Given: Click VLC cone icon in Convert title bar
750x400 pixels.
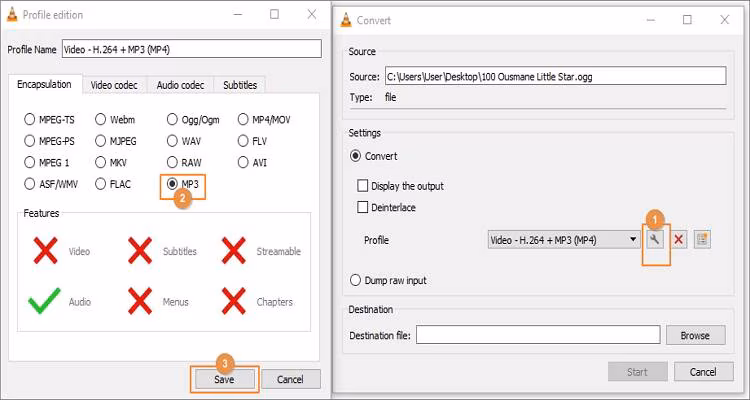Looking at the screenshot, I should (347, 19).
